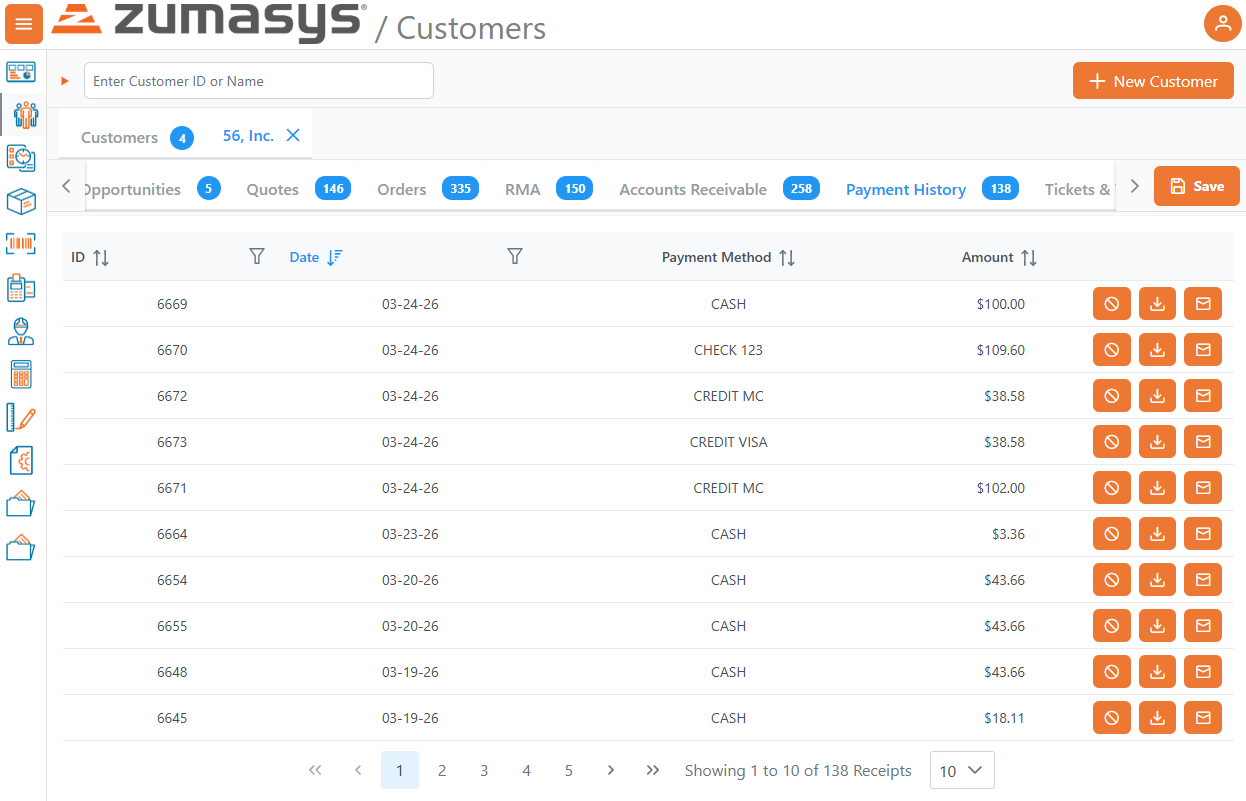Expand hidden tabs using the right chevron
The width and height of the screenshot is (1246, 801).
tap(1134, 185)
